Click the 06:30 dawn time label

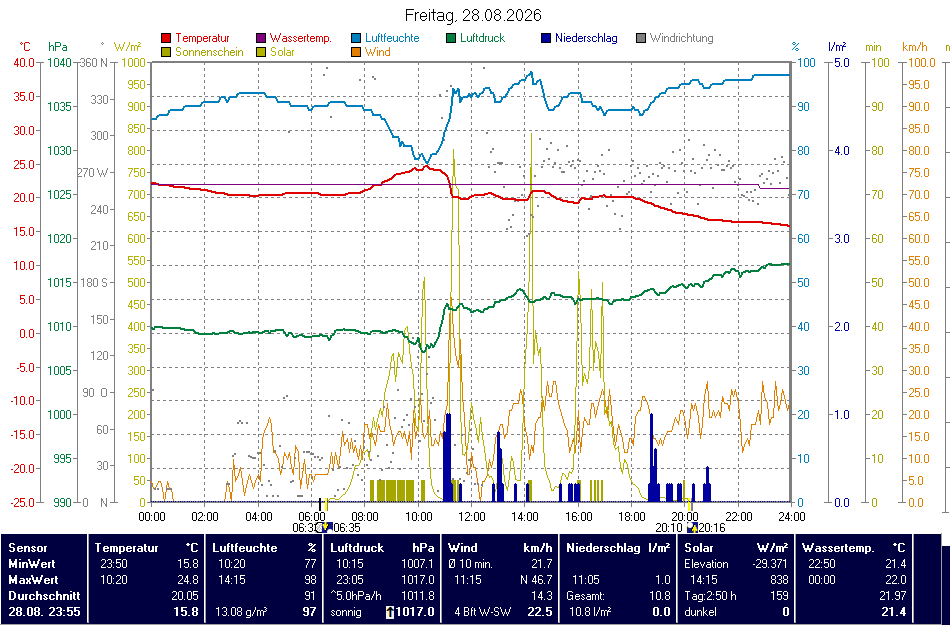[x=305, y=528]
